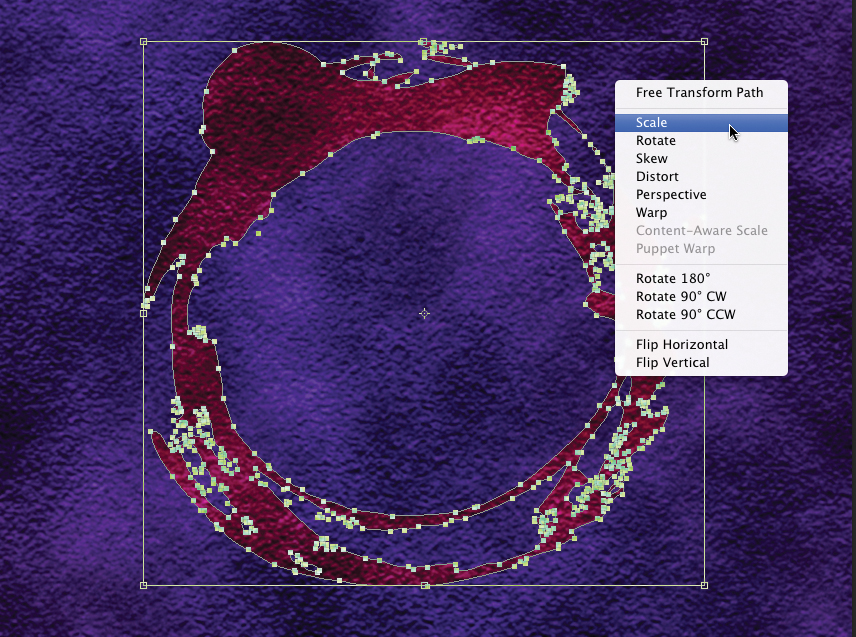Click the bottom-center transform bounding box handle
Image resolution: width=856 pixels, height=637 pixels.
tap(424, 585)
